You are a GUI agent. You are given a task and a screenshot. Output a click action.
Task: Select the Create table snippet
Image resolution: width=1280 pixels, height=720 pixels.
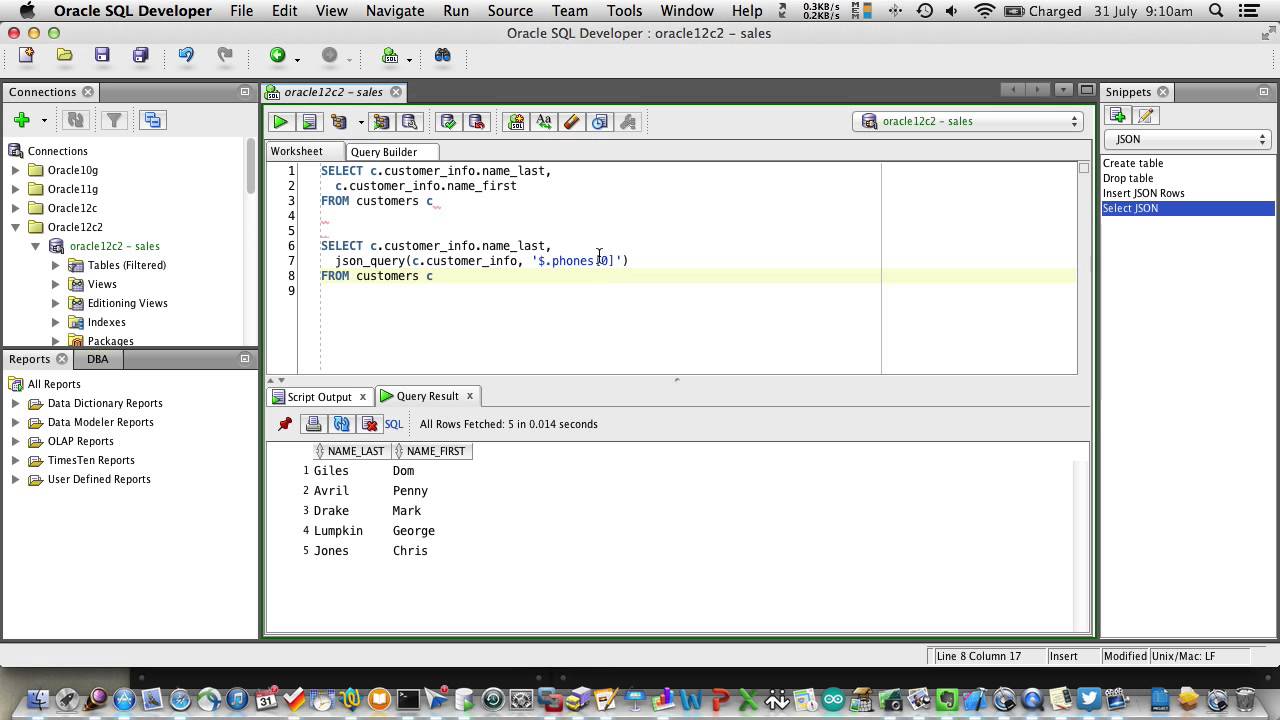[1133, 163]
